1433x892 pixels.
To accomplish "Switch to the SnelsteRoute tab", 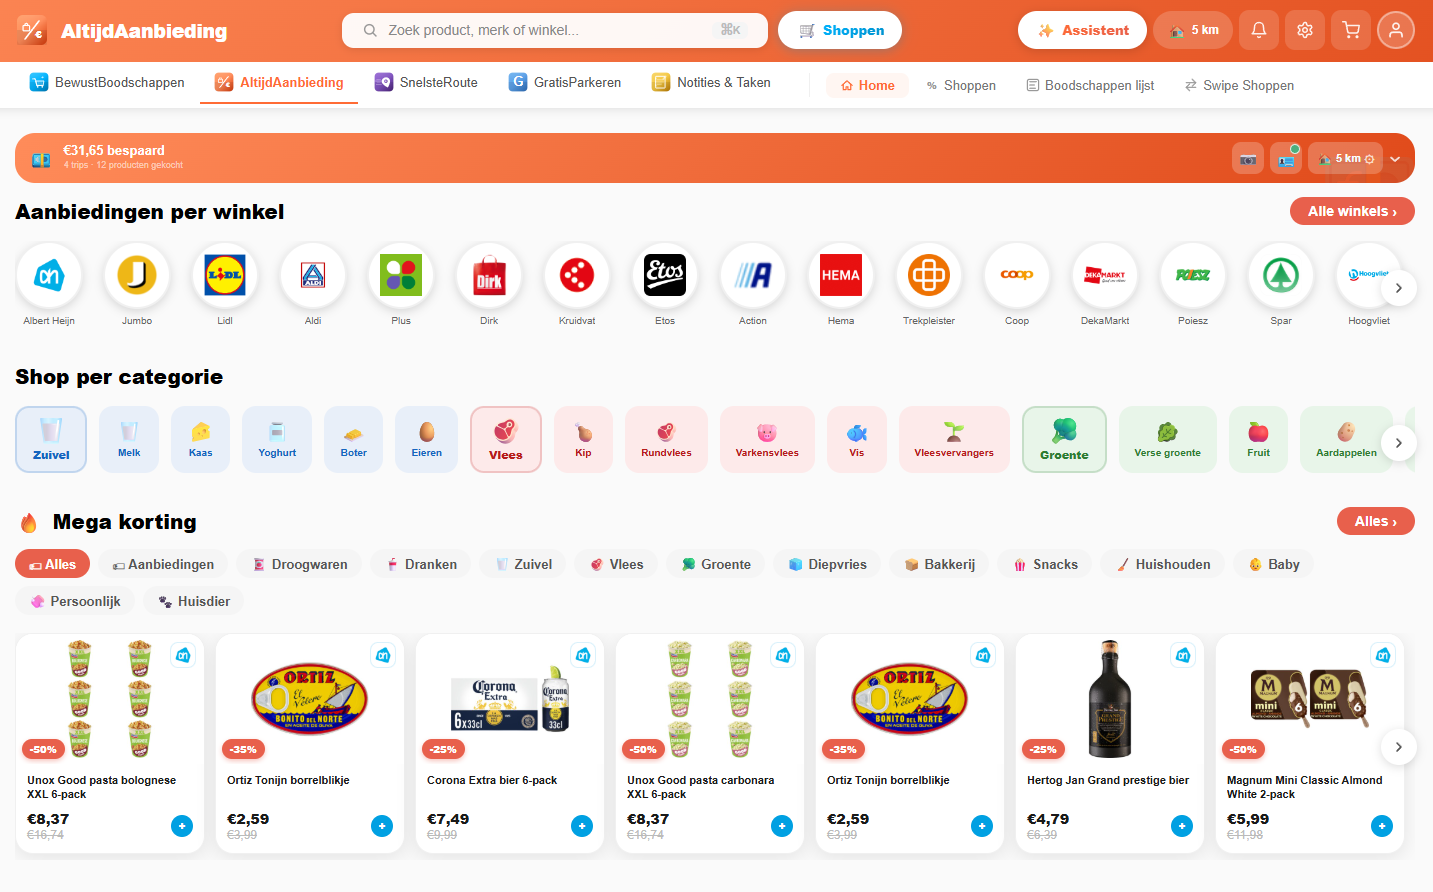I will click(425, 82).
